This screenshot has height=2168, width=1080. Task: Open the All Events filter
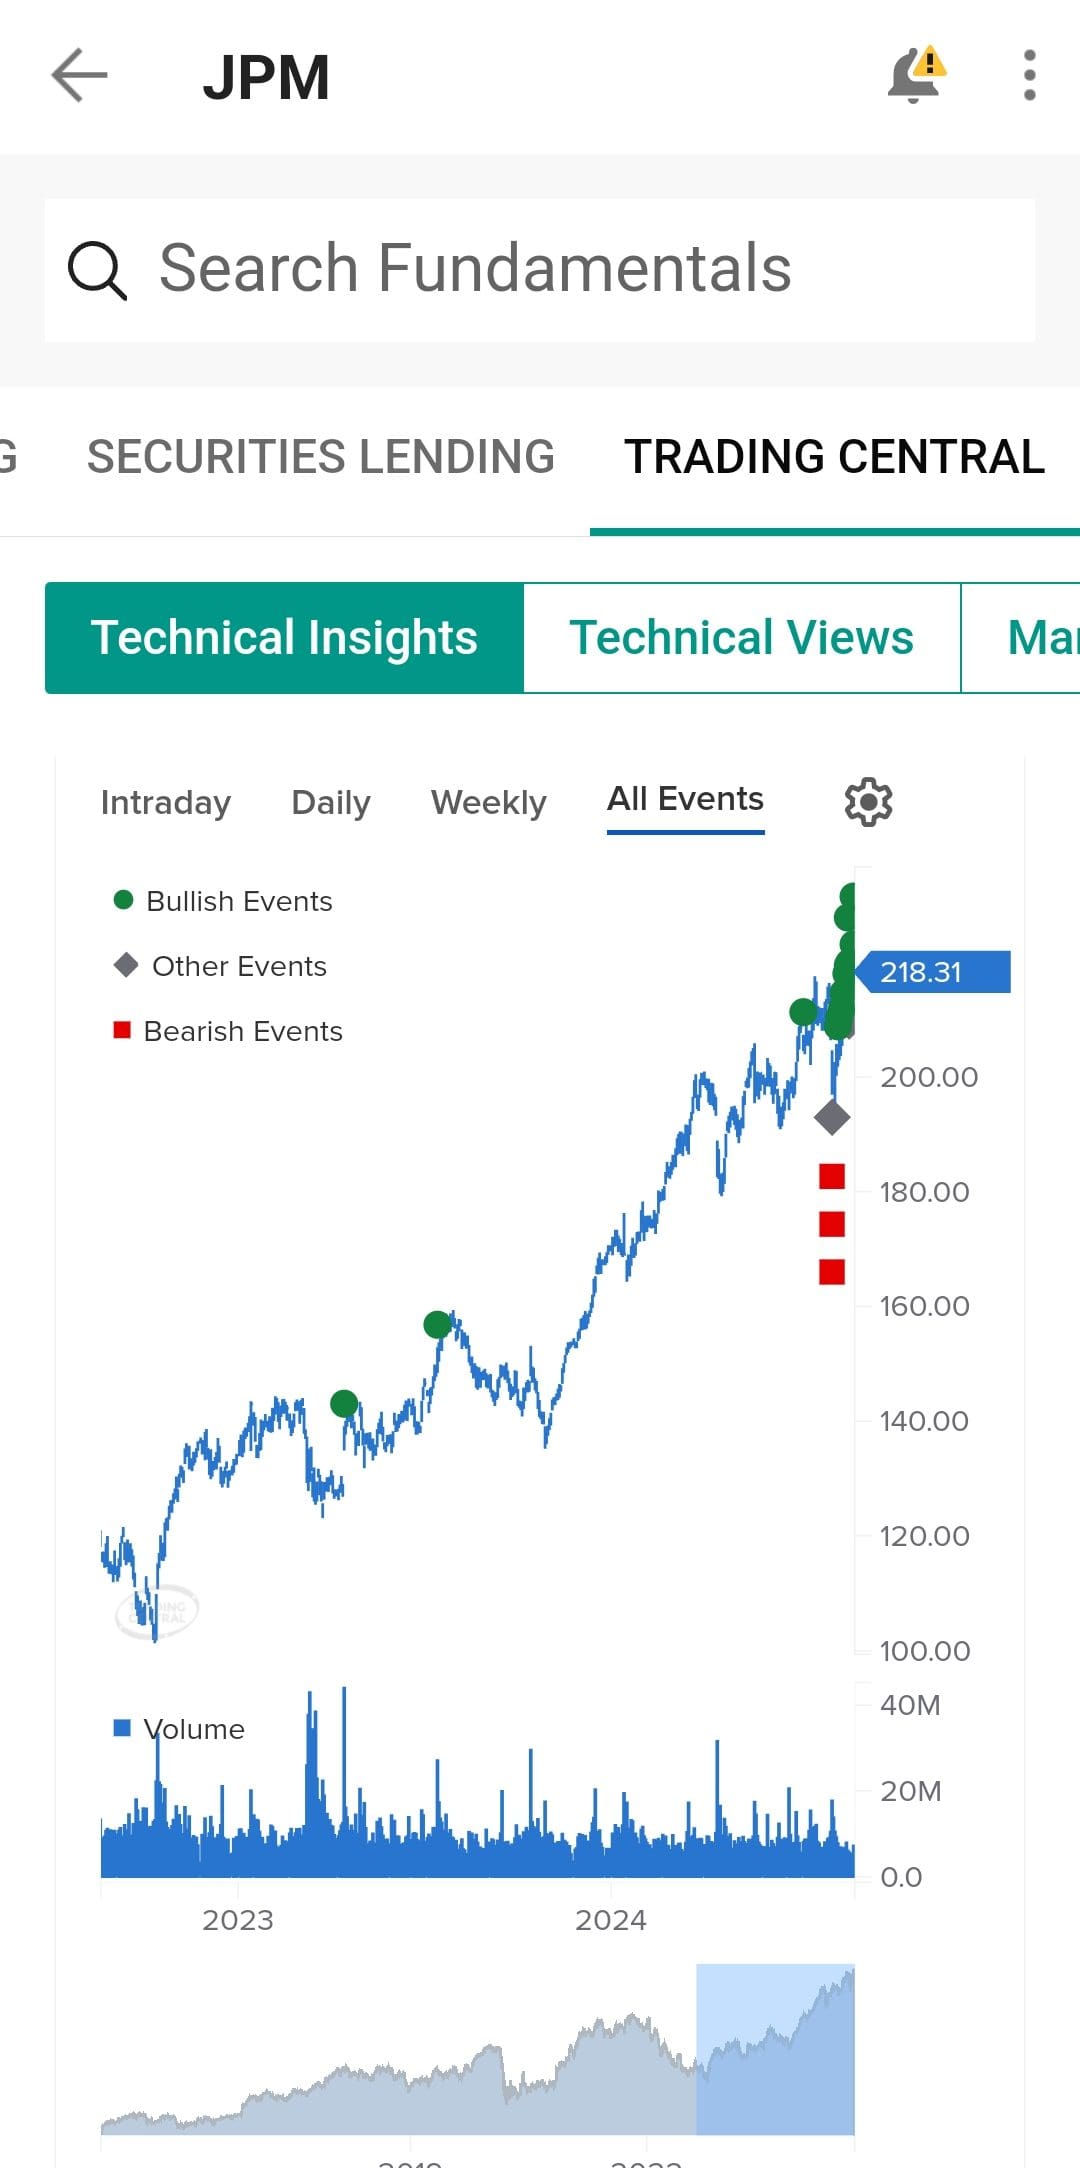click(685, 799)
